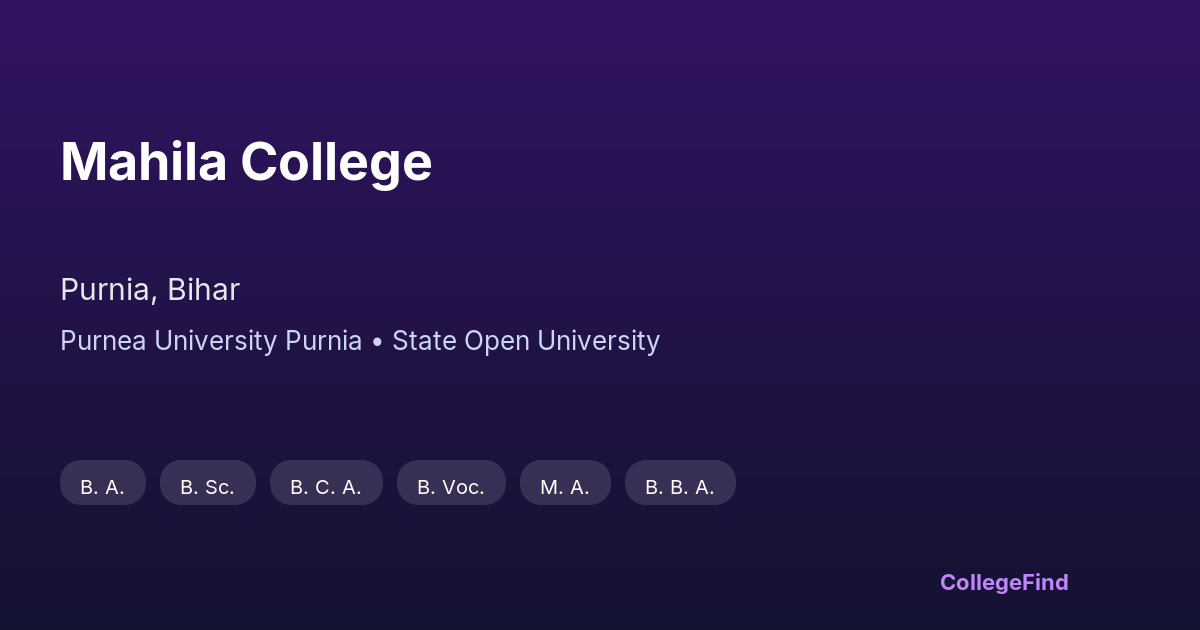Click the word Purnia before Bihar
The image size is (1200, 630).
(105, 290)
